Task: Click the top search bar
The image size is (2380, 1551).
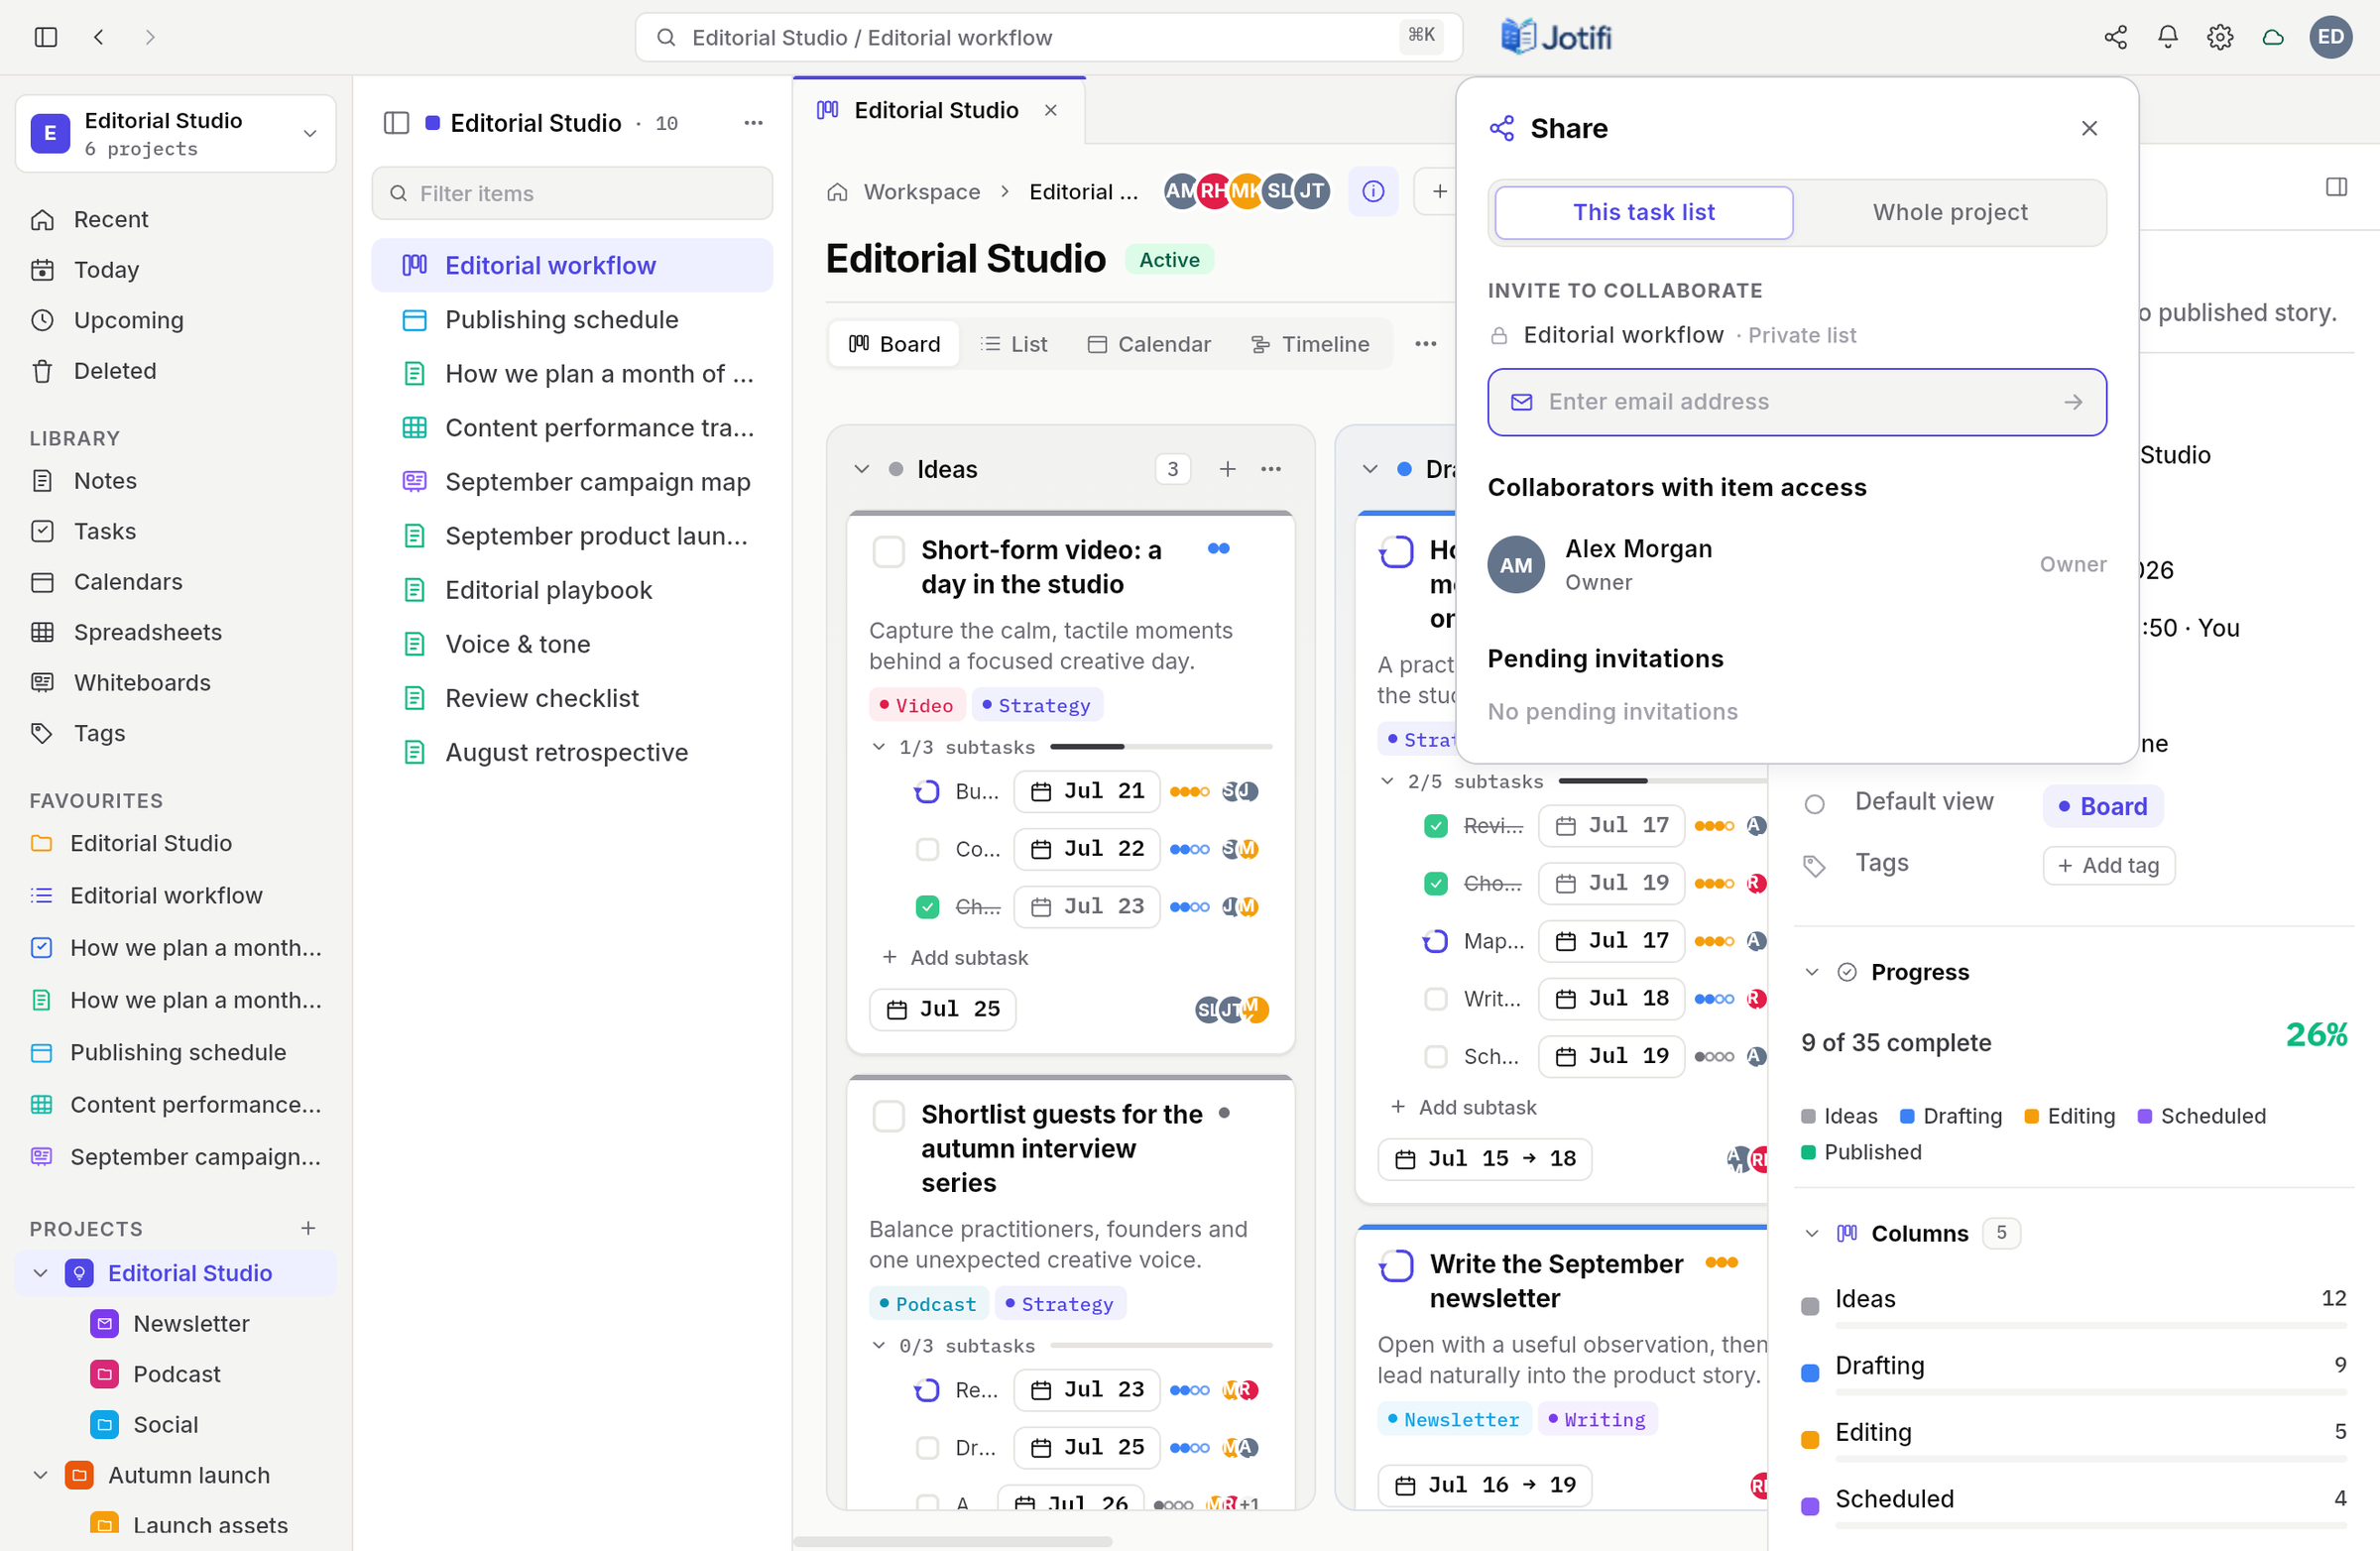Action: pyautogui.click(x=1048, y=37)
